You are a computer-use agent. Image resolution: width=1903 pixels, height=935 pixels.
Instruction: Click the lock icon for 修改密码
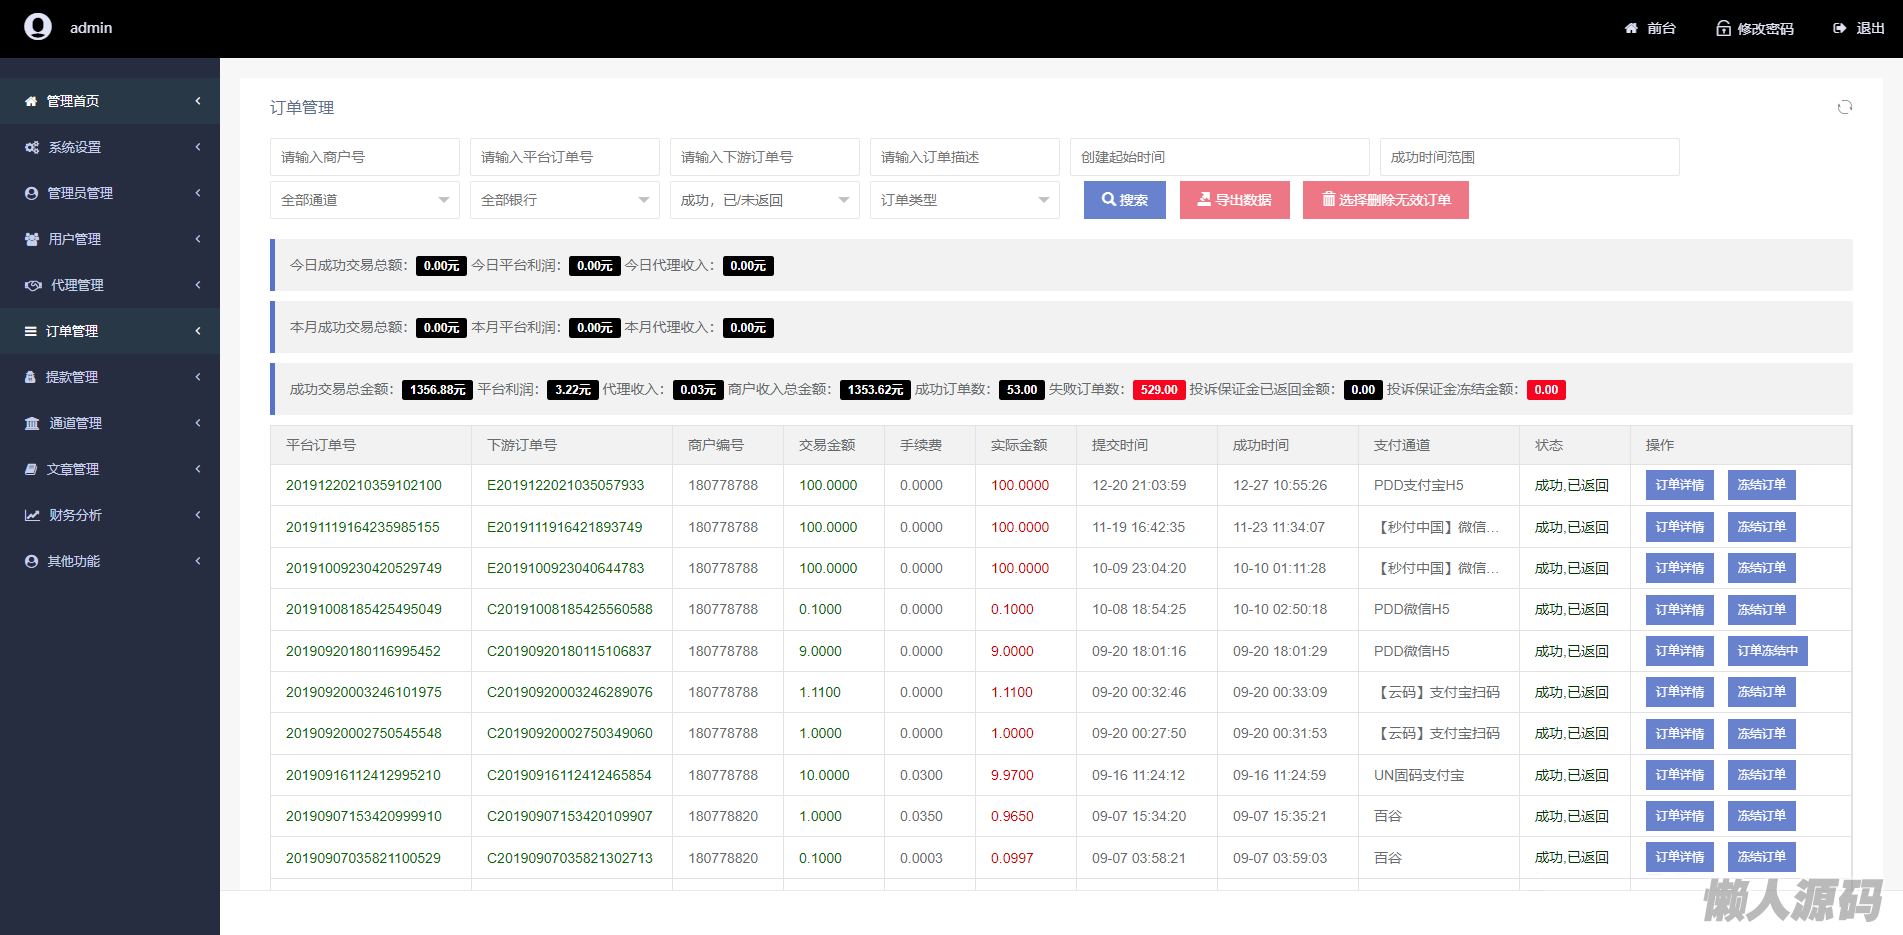pyautogui.click(x=1723, y=28)
